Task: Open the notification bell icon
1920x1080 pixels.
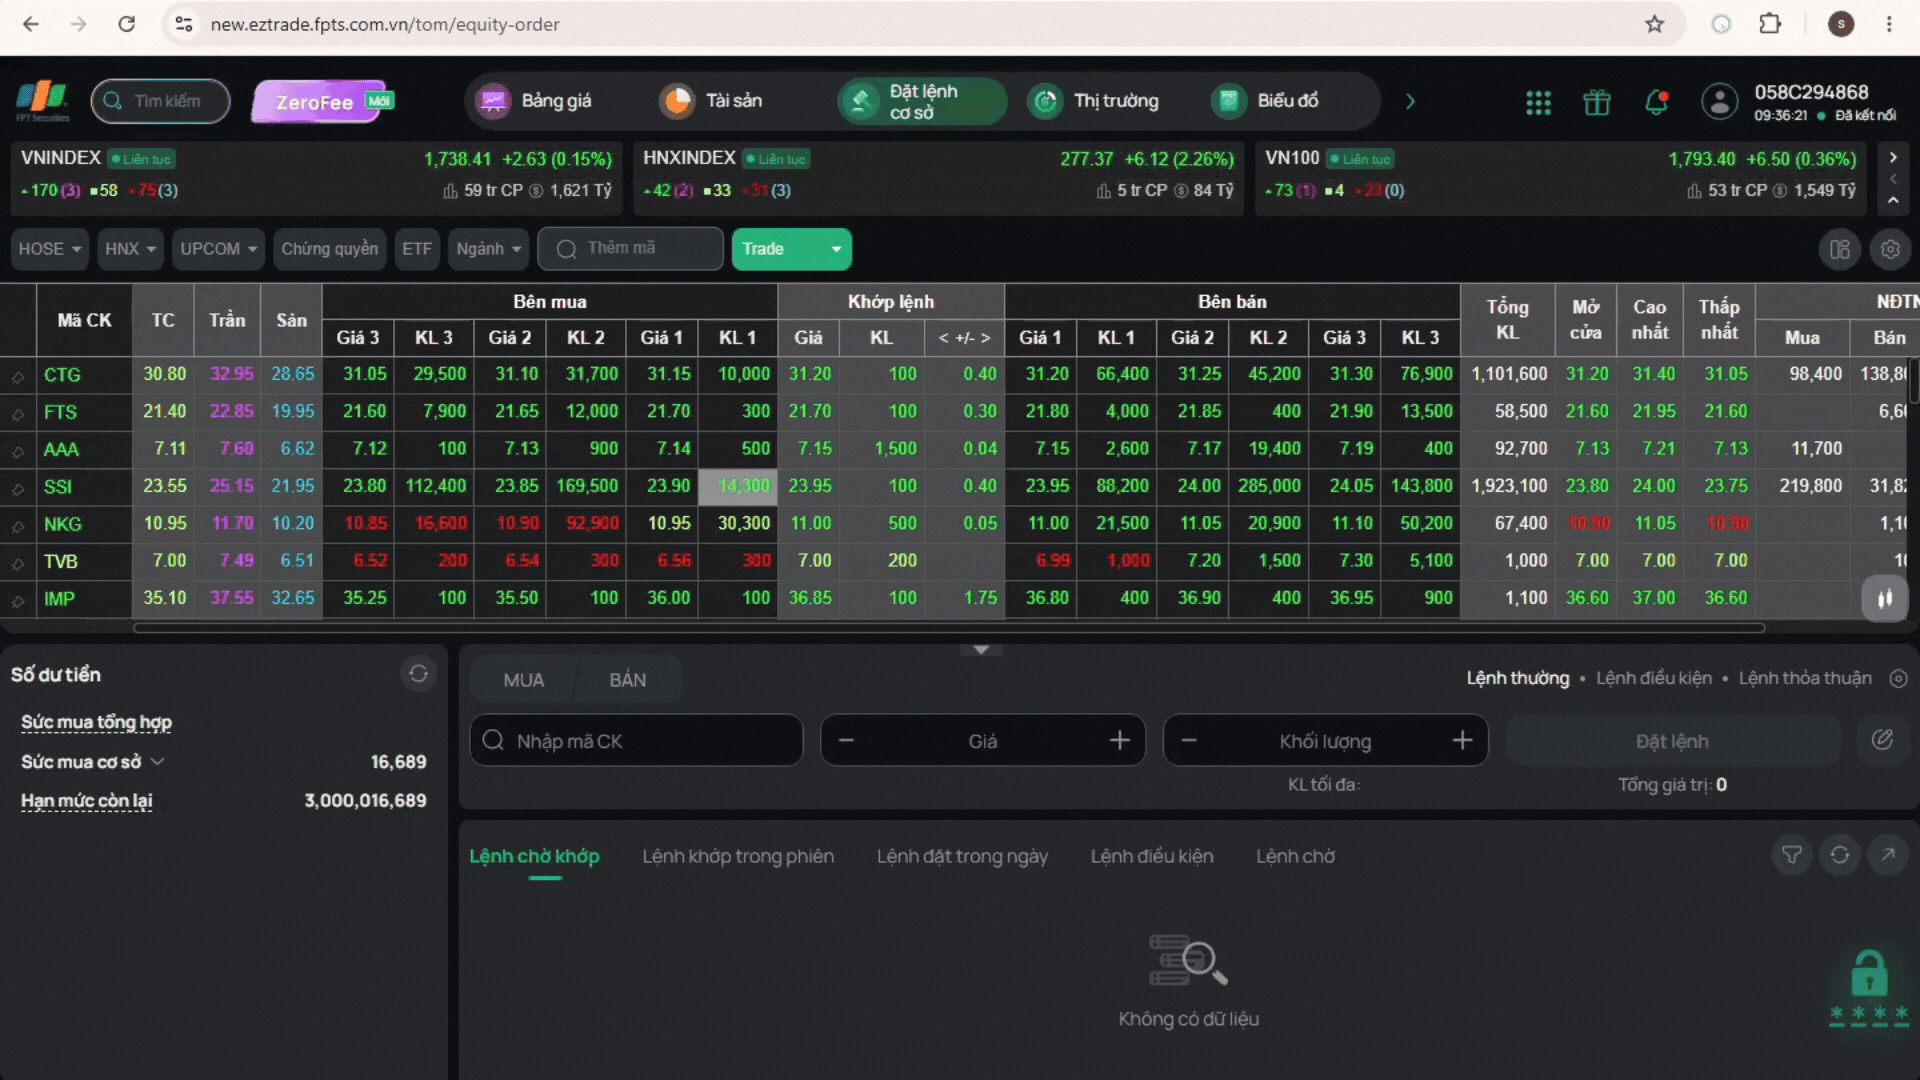Action: tap(1656, 102)
